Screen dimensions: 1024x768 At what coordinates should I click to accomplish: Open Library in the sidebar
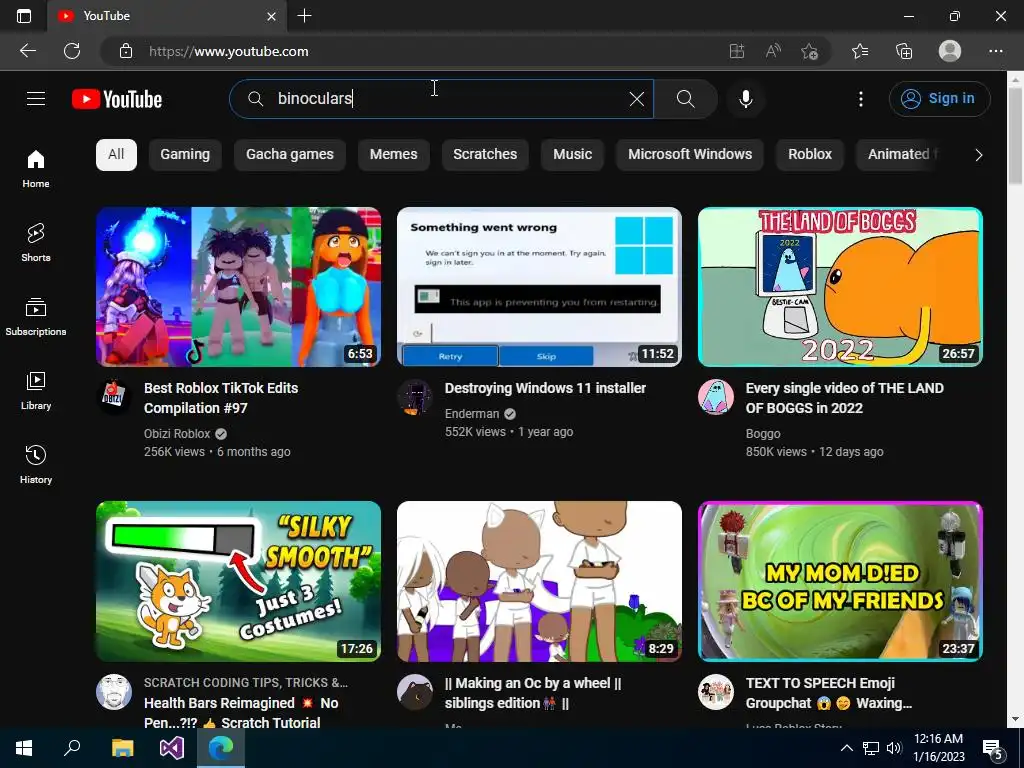pos(36,391)
